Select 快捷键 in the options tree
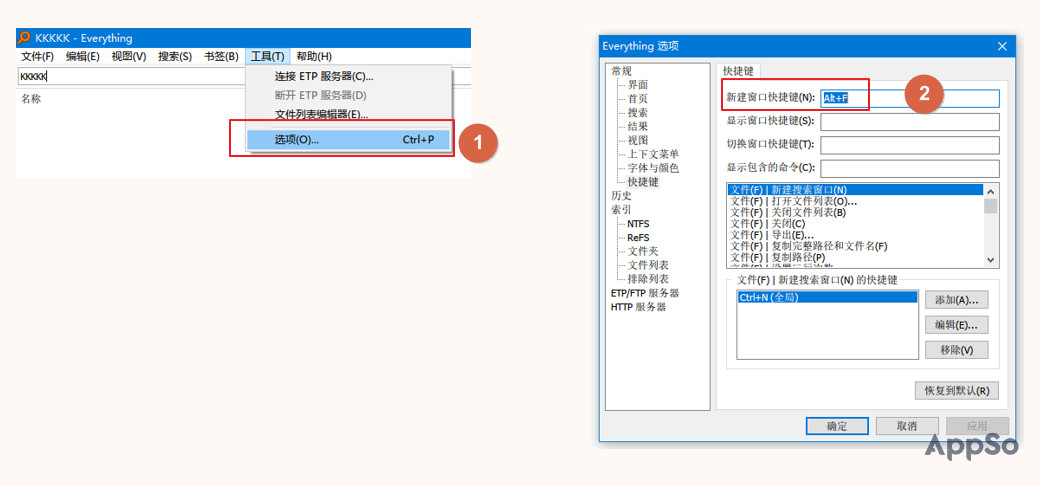This screenshot has height=486, width=1041. 643,182
